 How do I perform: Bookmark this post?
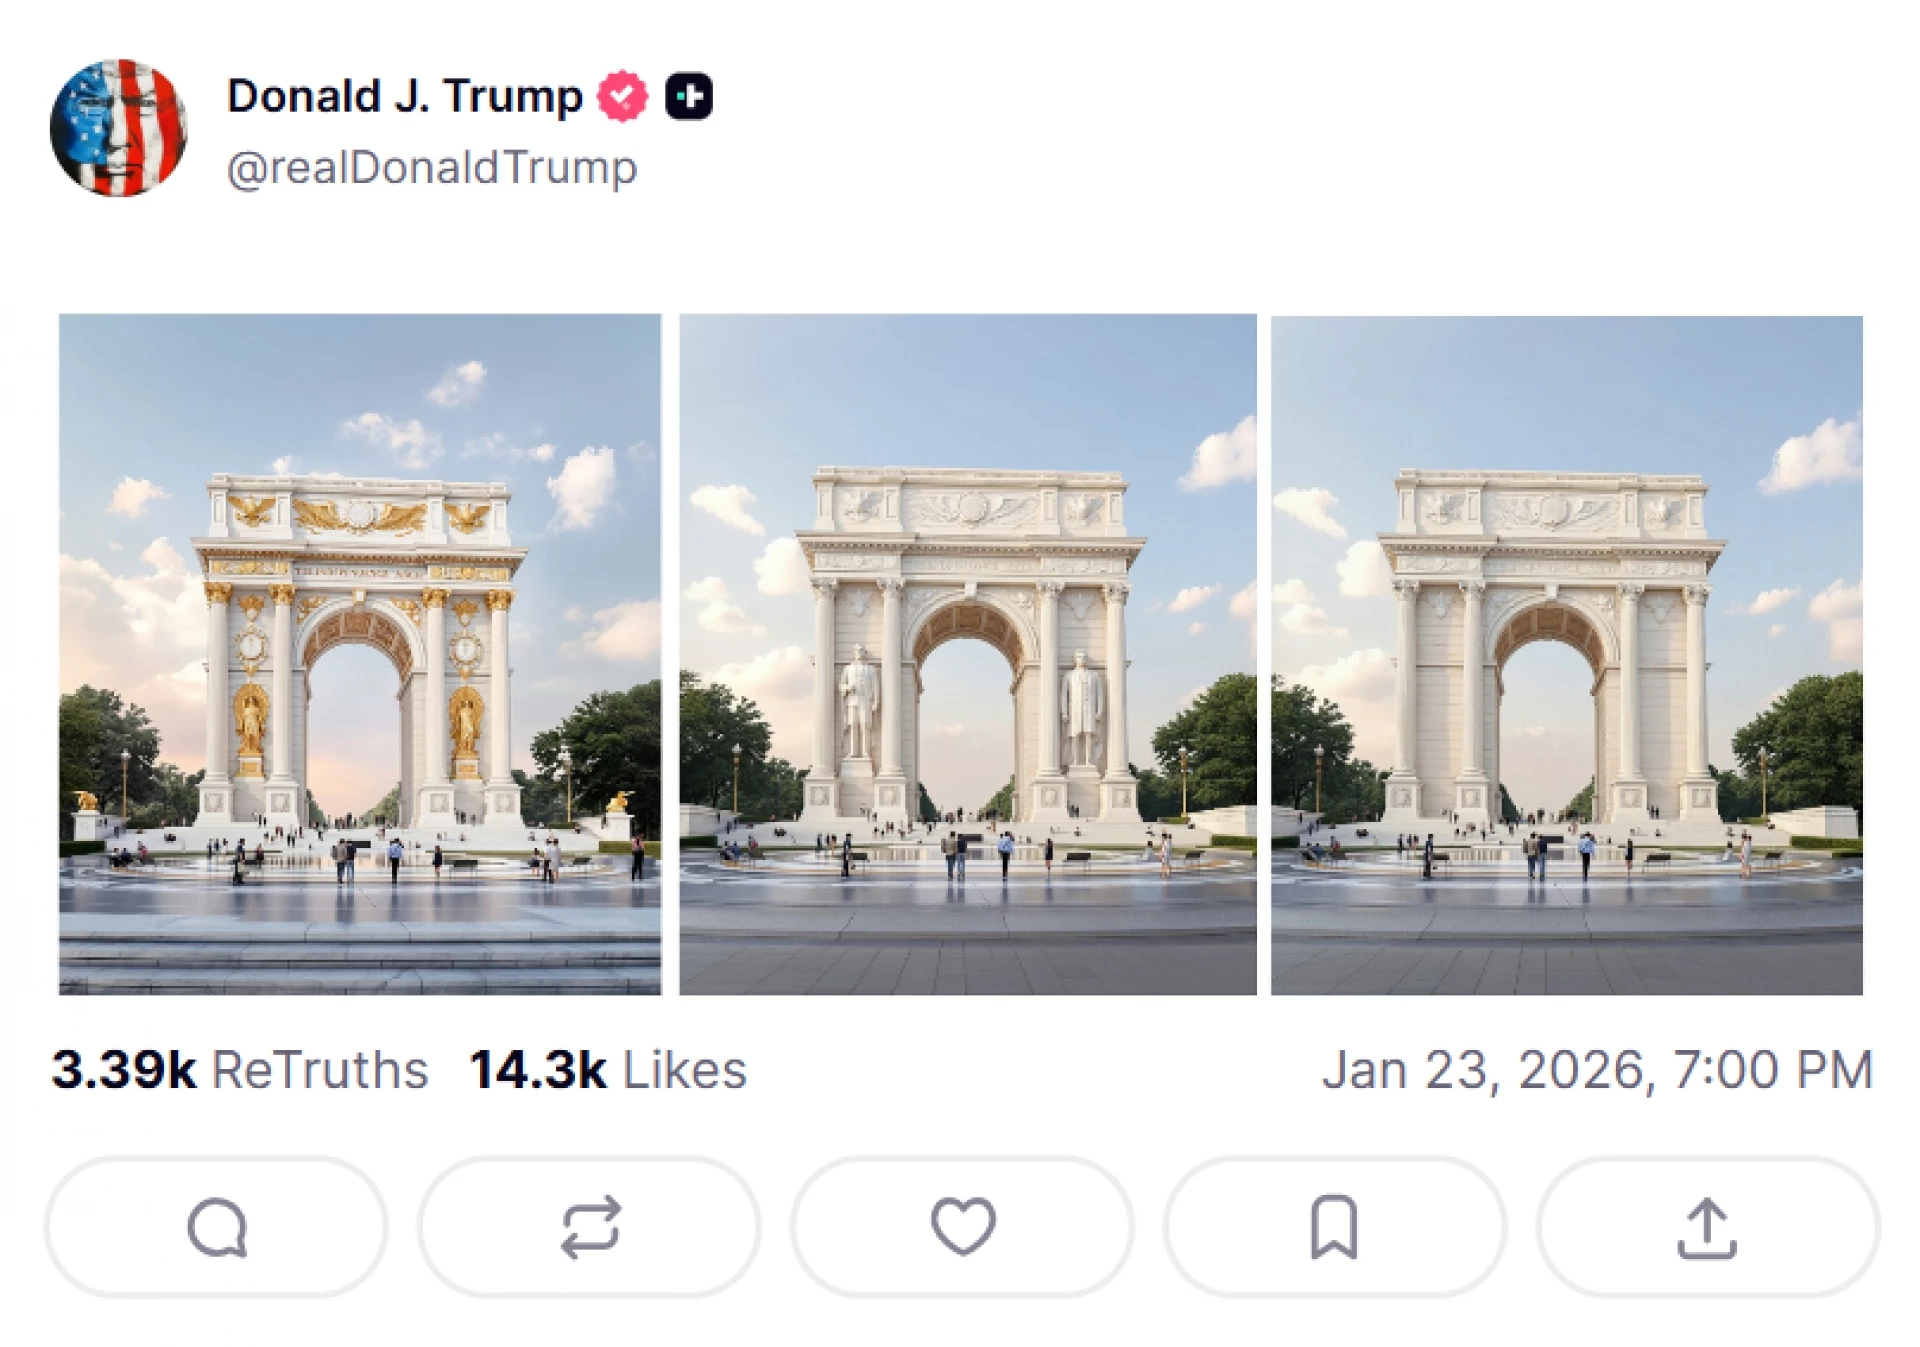(x=1334, y=1227)
